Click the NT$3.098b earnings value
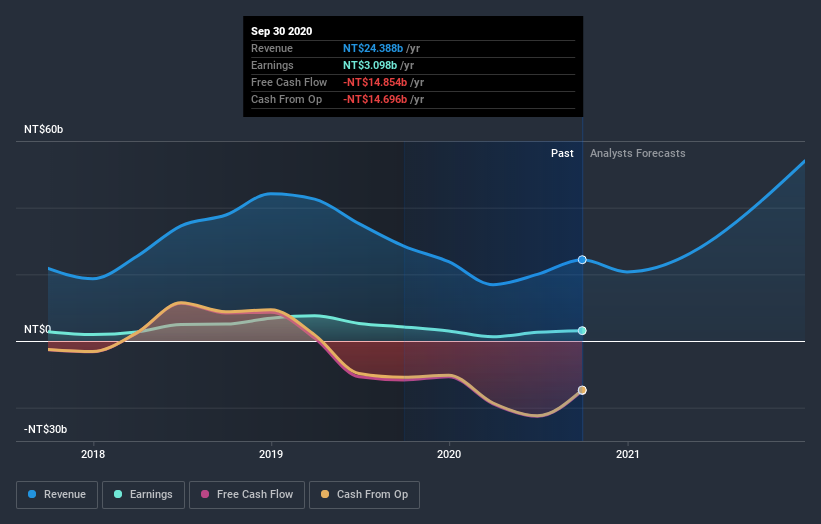The image size is (821, 524). [x=370, y=65]
